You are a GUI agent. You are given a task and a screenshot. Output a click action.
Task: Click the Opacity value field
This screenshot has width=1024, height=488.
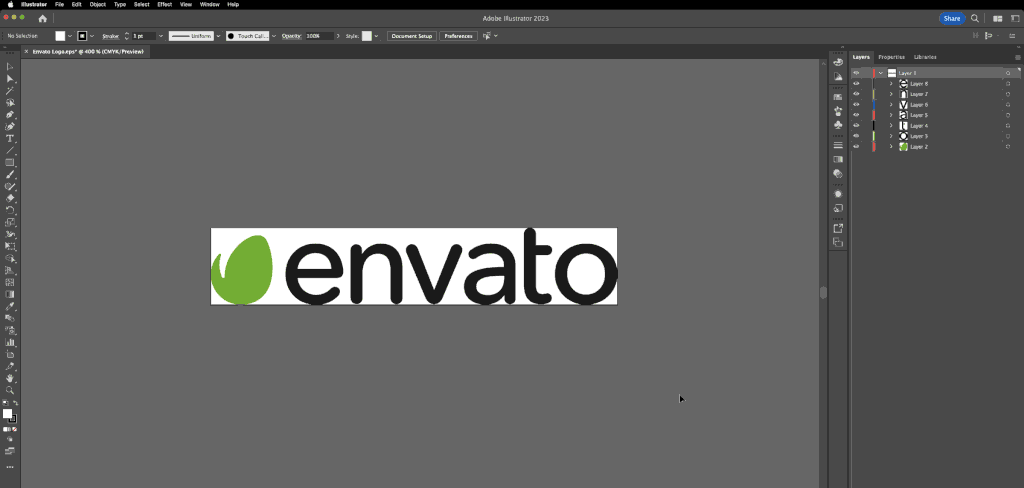click(319, 36)
